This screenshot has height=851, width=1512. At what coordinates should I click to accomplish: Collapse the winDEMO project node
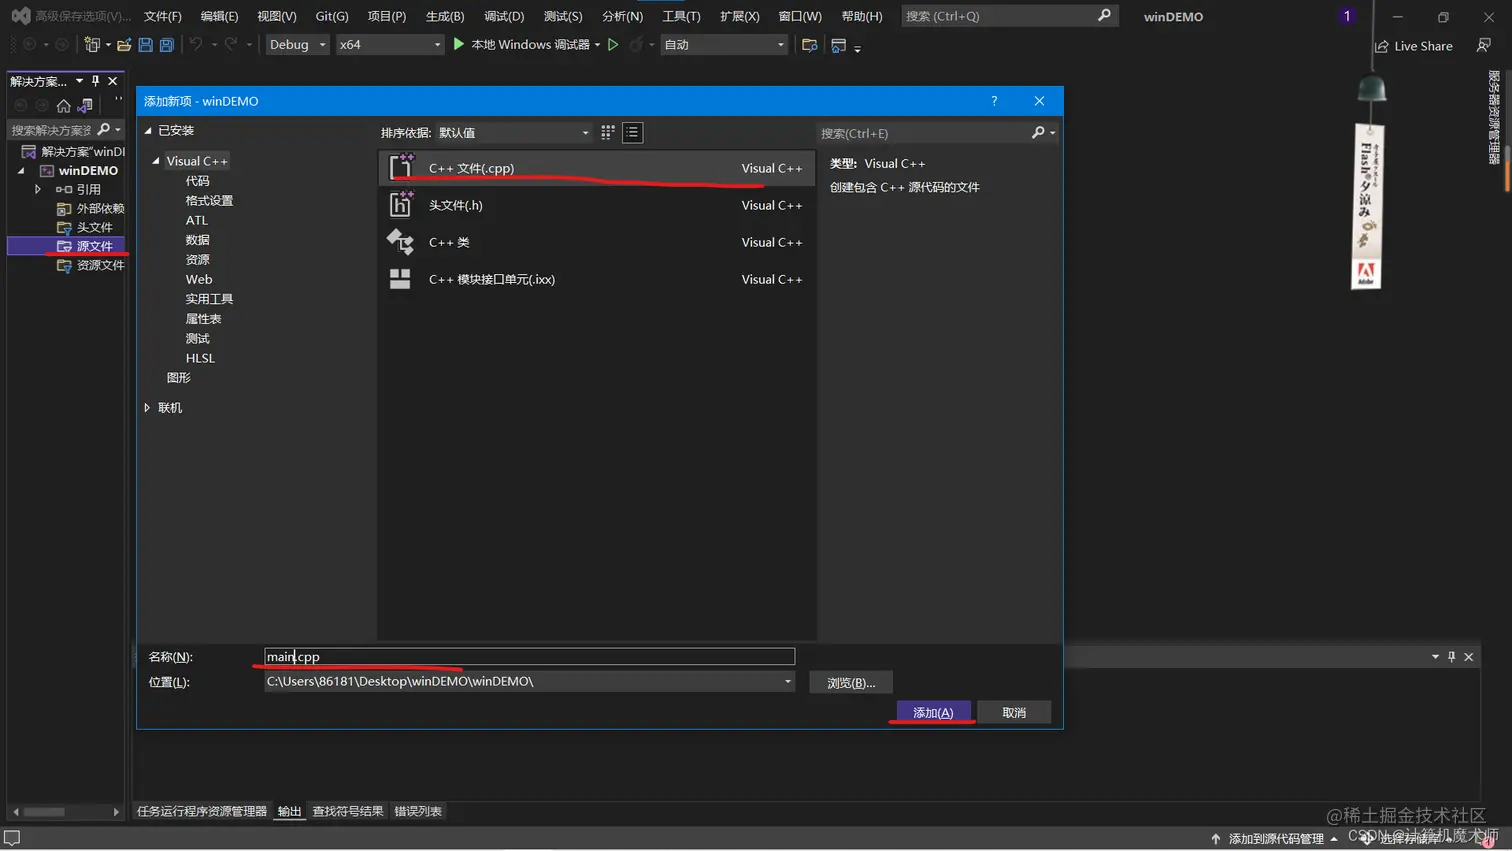(21, 171)
